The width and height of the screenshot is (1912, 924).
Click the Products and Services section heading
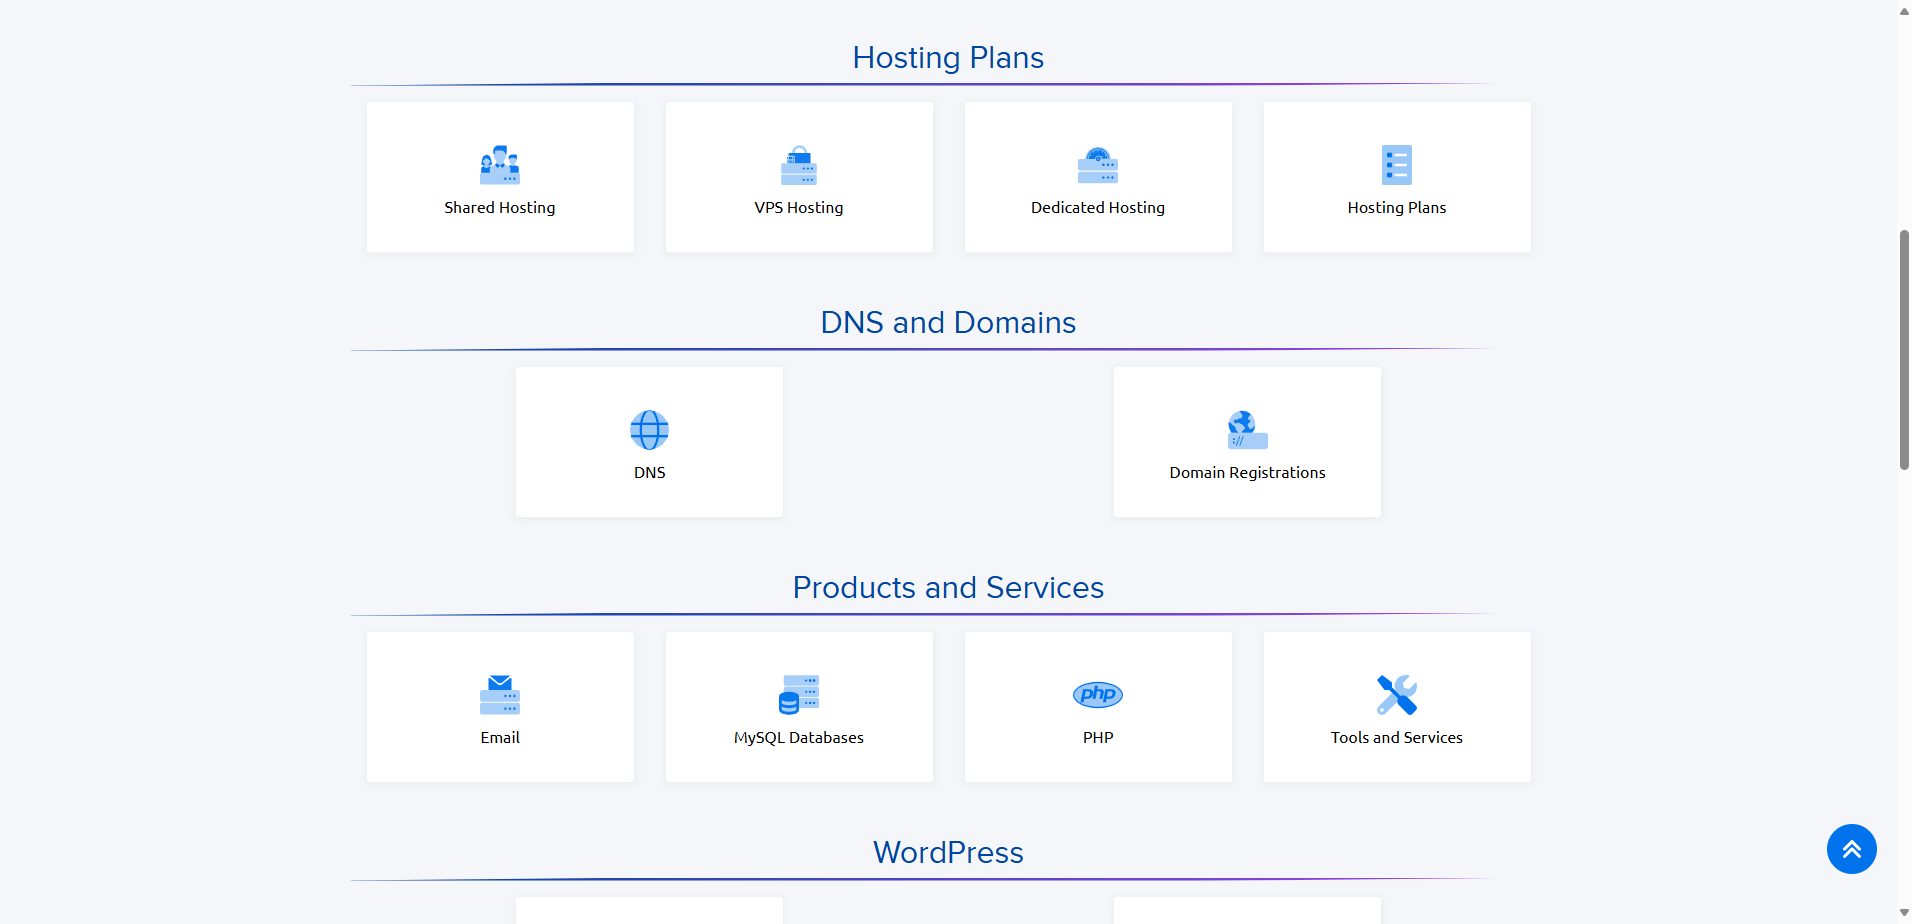(x=948, y=588)
